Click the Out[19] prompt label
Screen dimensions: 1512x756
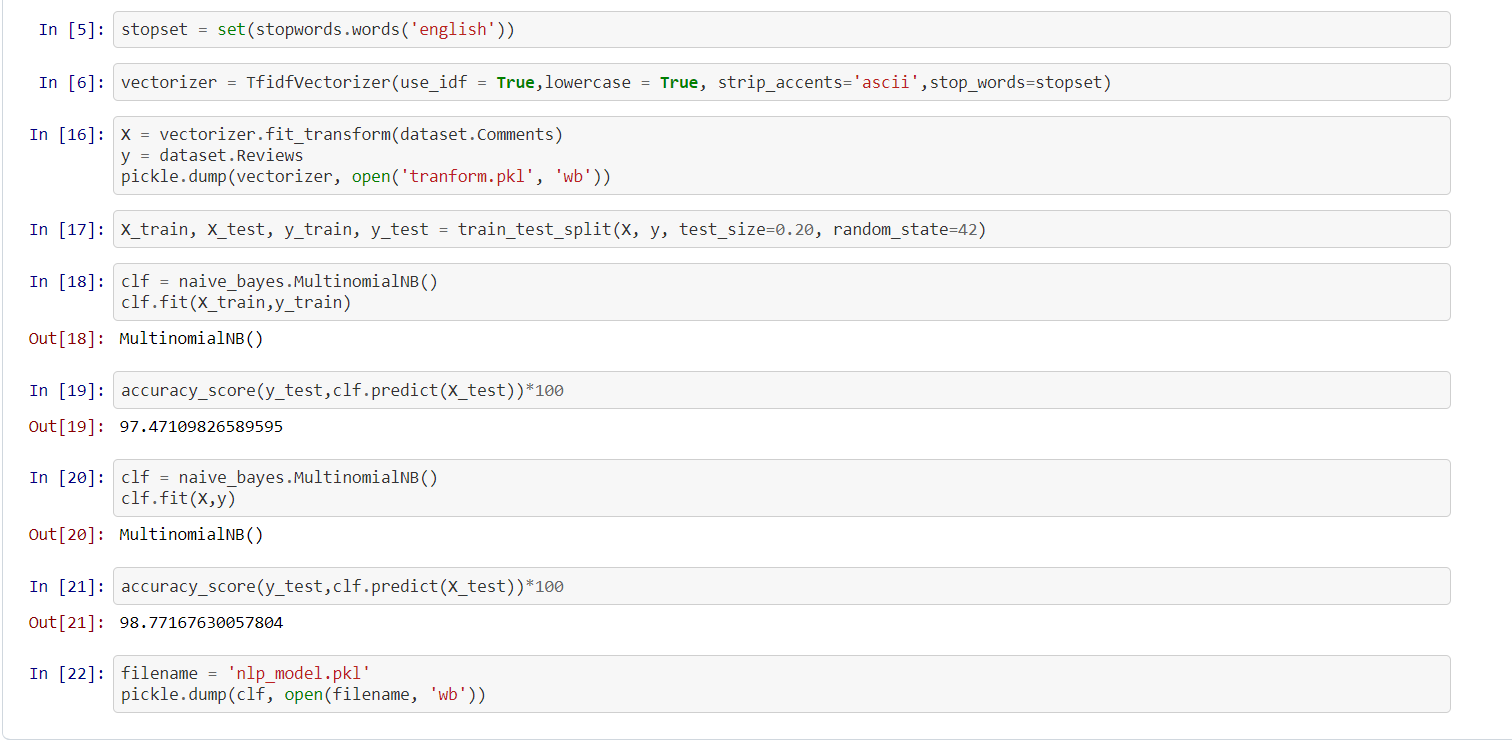[67, 427]
